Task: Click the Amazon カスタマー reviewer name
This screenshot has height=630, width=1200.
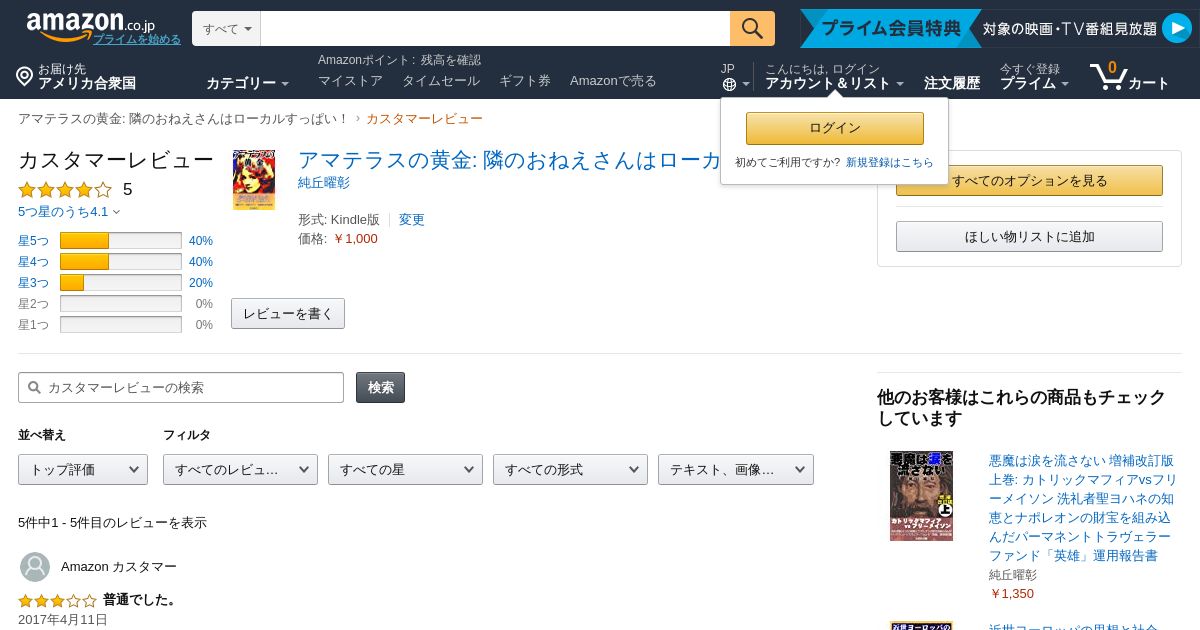Action: (x=119, y=567)
